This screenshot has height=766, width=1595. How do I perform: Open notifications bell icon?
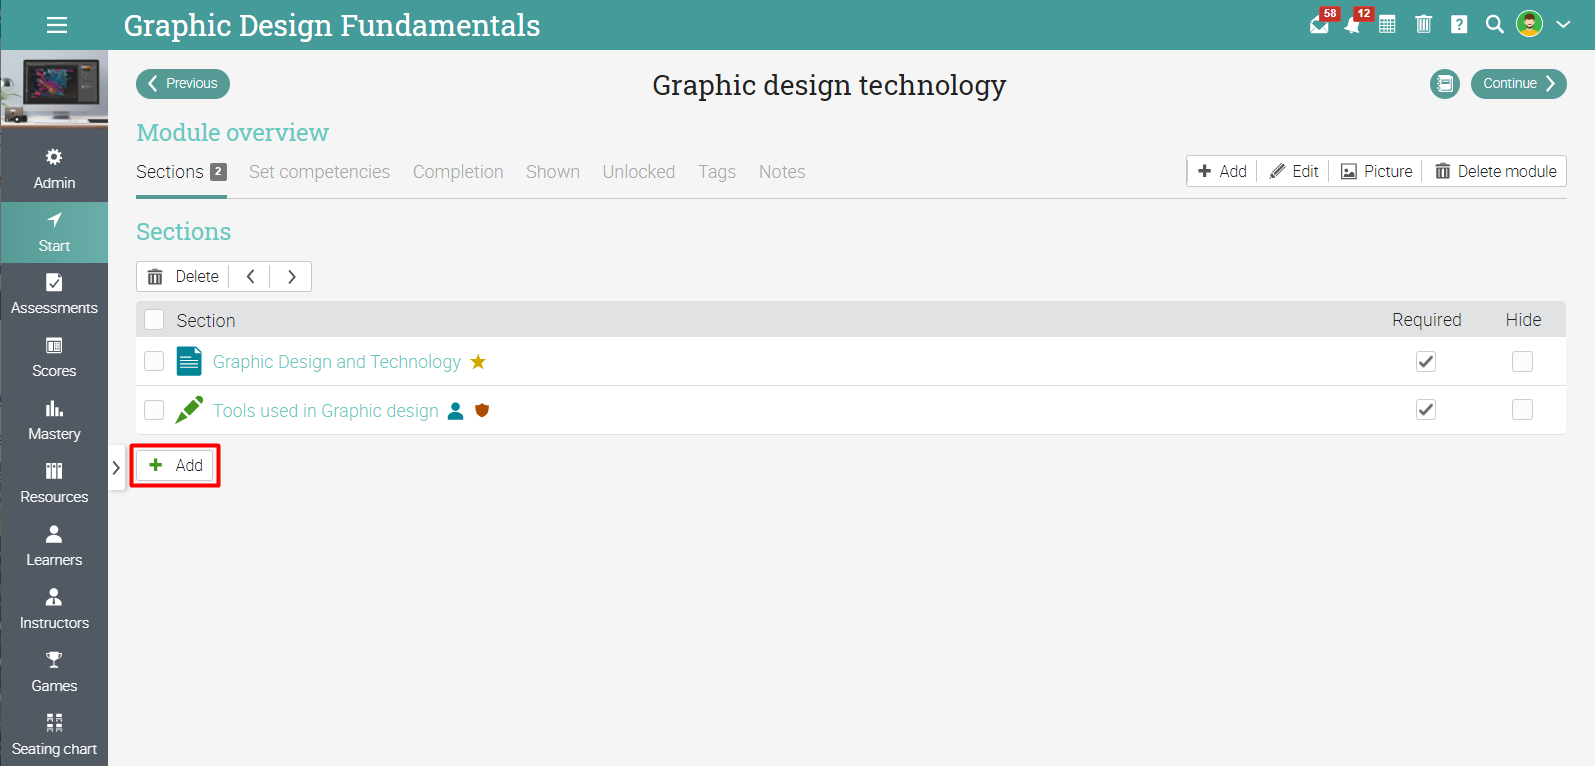click(x=1352, y=25)
